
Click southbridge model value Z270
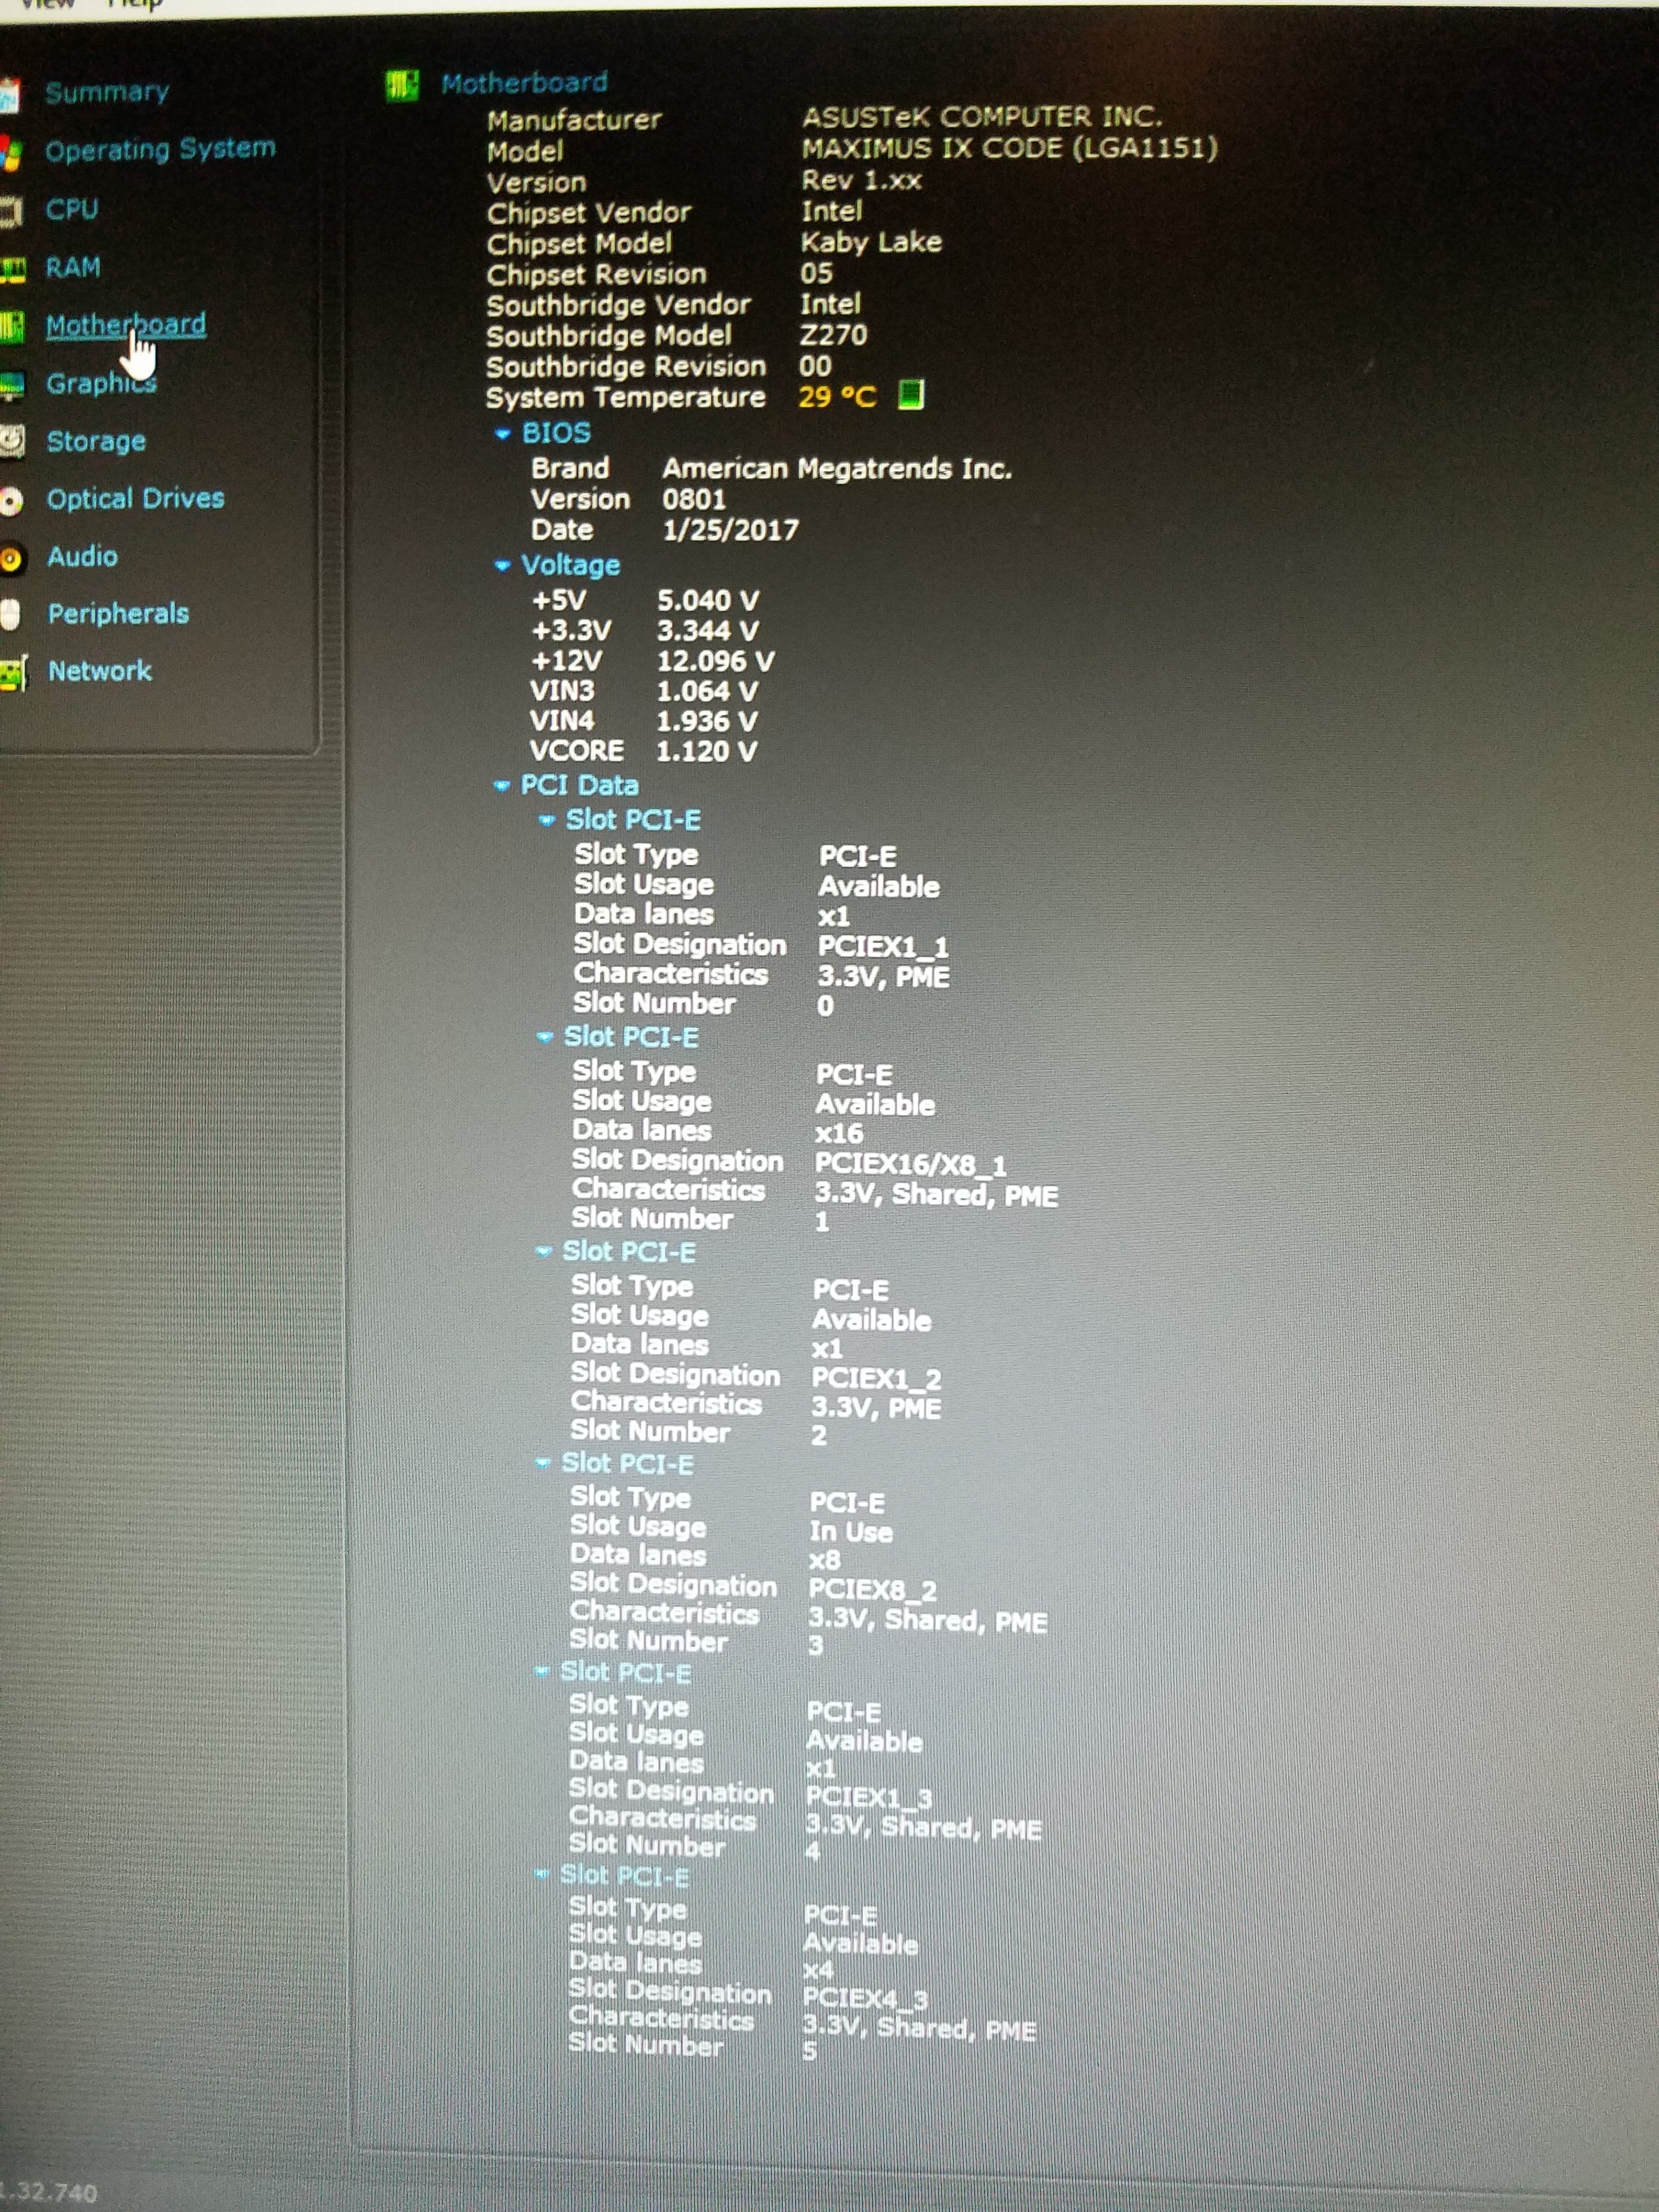tap(833, 335)
